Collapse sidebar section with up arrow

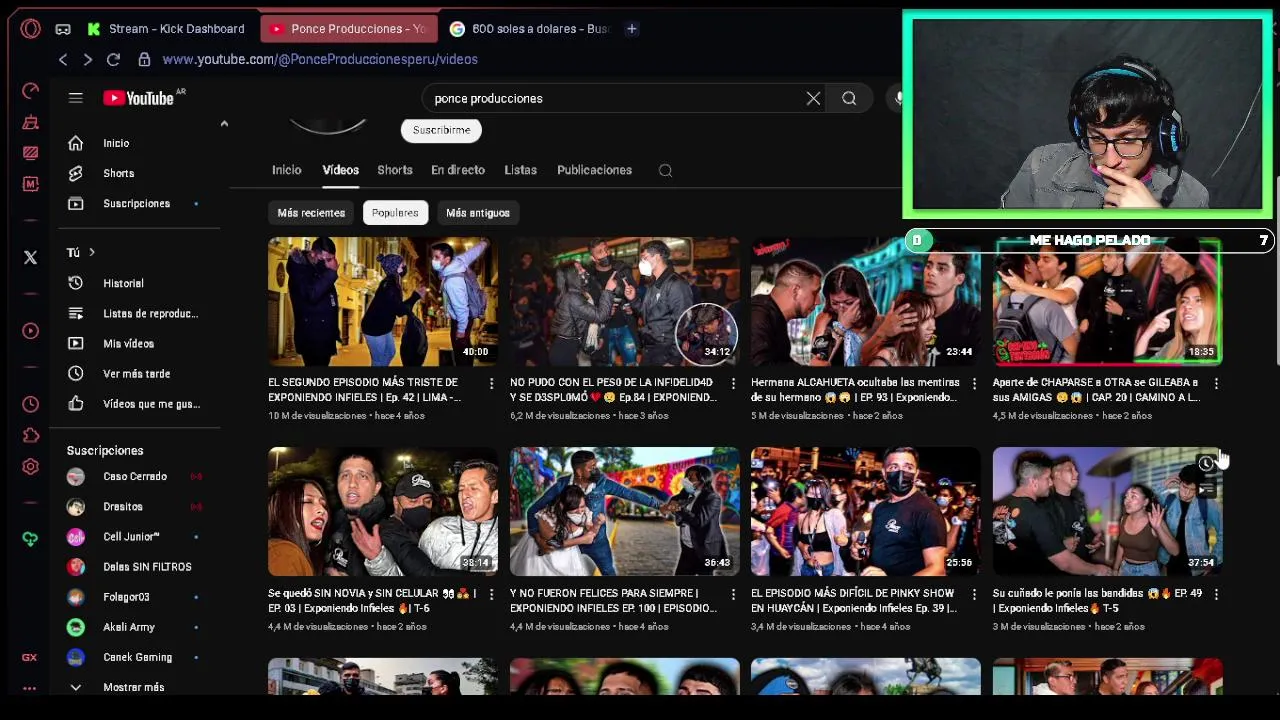pyautogui.click(x=224, y=123)
